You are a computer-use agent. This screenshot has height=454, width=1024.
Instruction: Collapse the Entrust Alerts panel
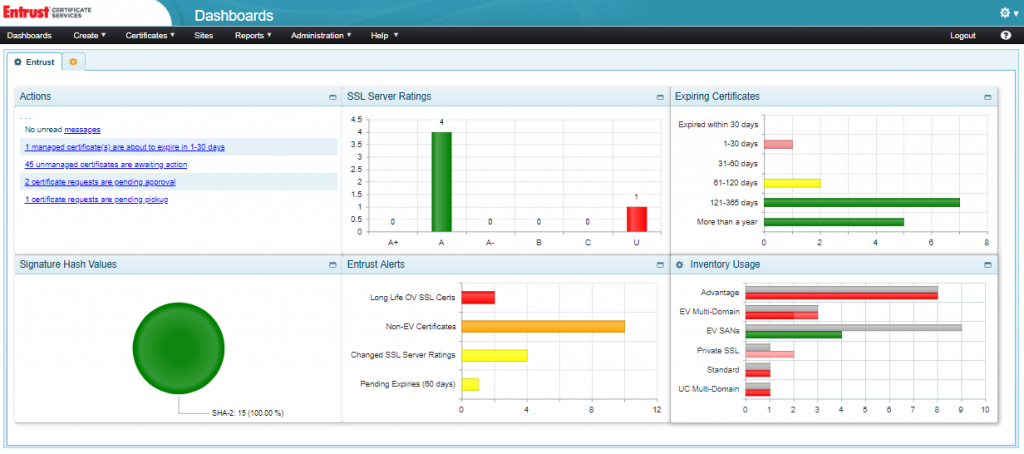660,265
